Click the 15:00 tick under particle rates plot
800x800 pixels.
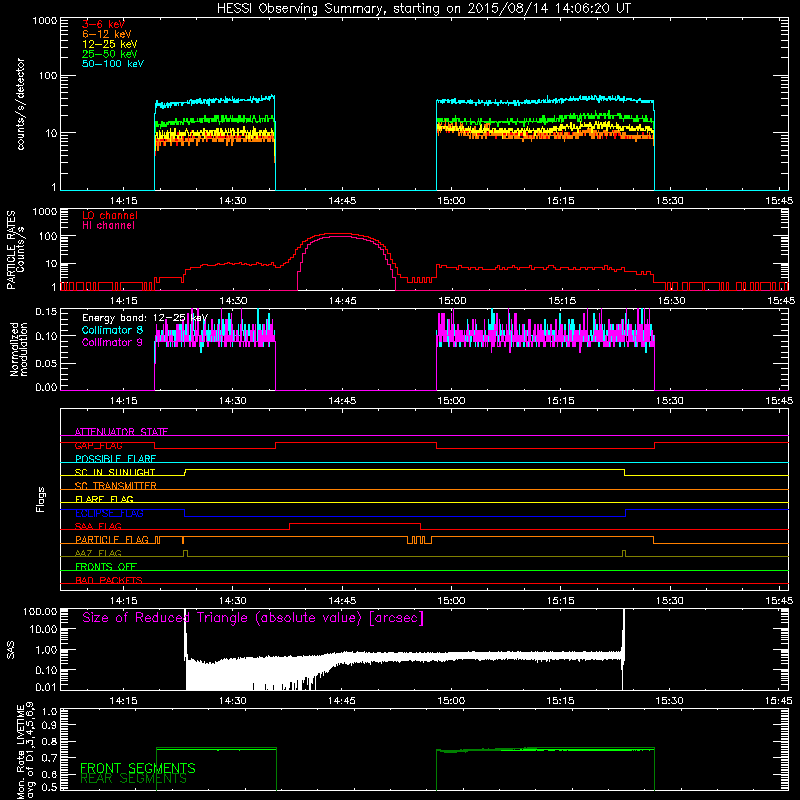tap(452, 301)
